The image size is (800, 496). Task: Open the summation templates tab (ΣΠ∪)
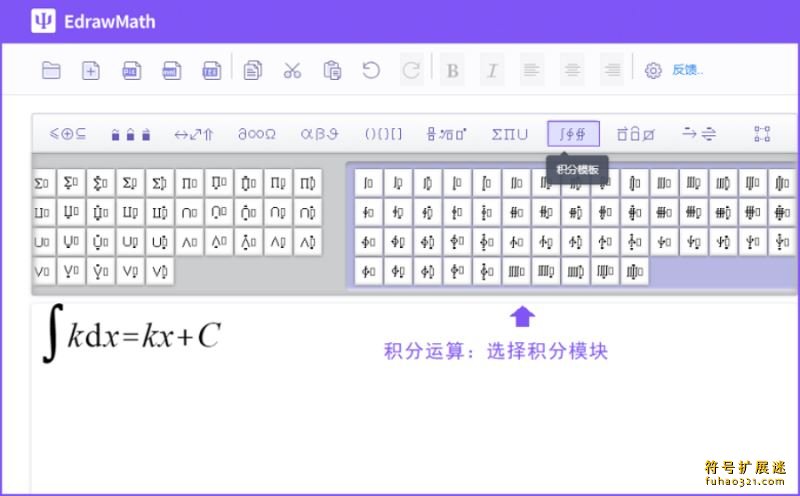(510, 134)
